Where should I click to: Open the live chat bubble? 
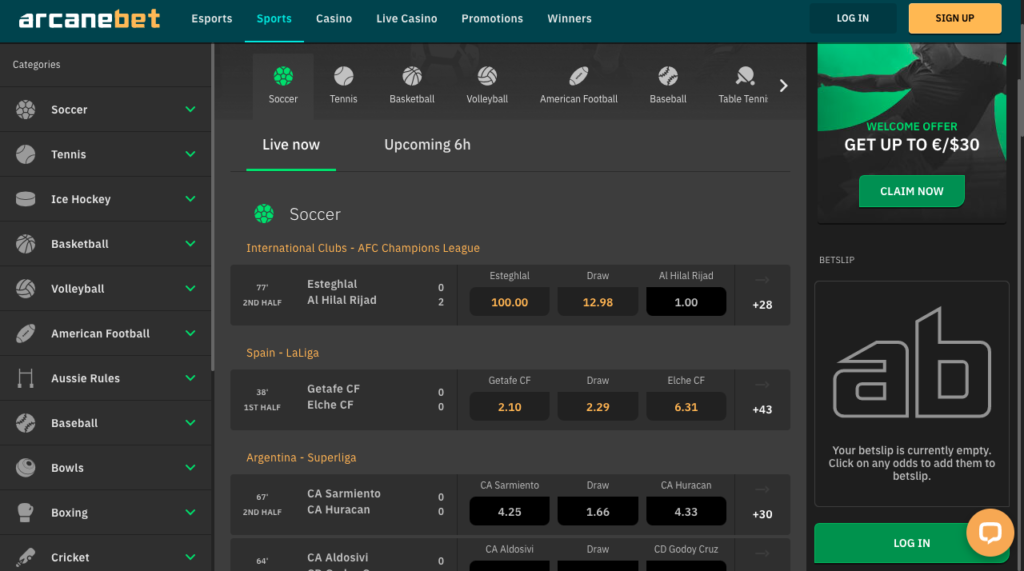[990, 532]
